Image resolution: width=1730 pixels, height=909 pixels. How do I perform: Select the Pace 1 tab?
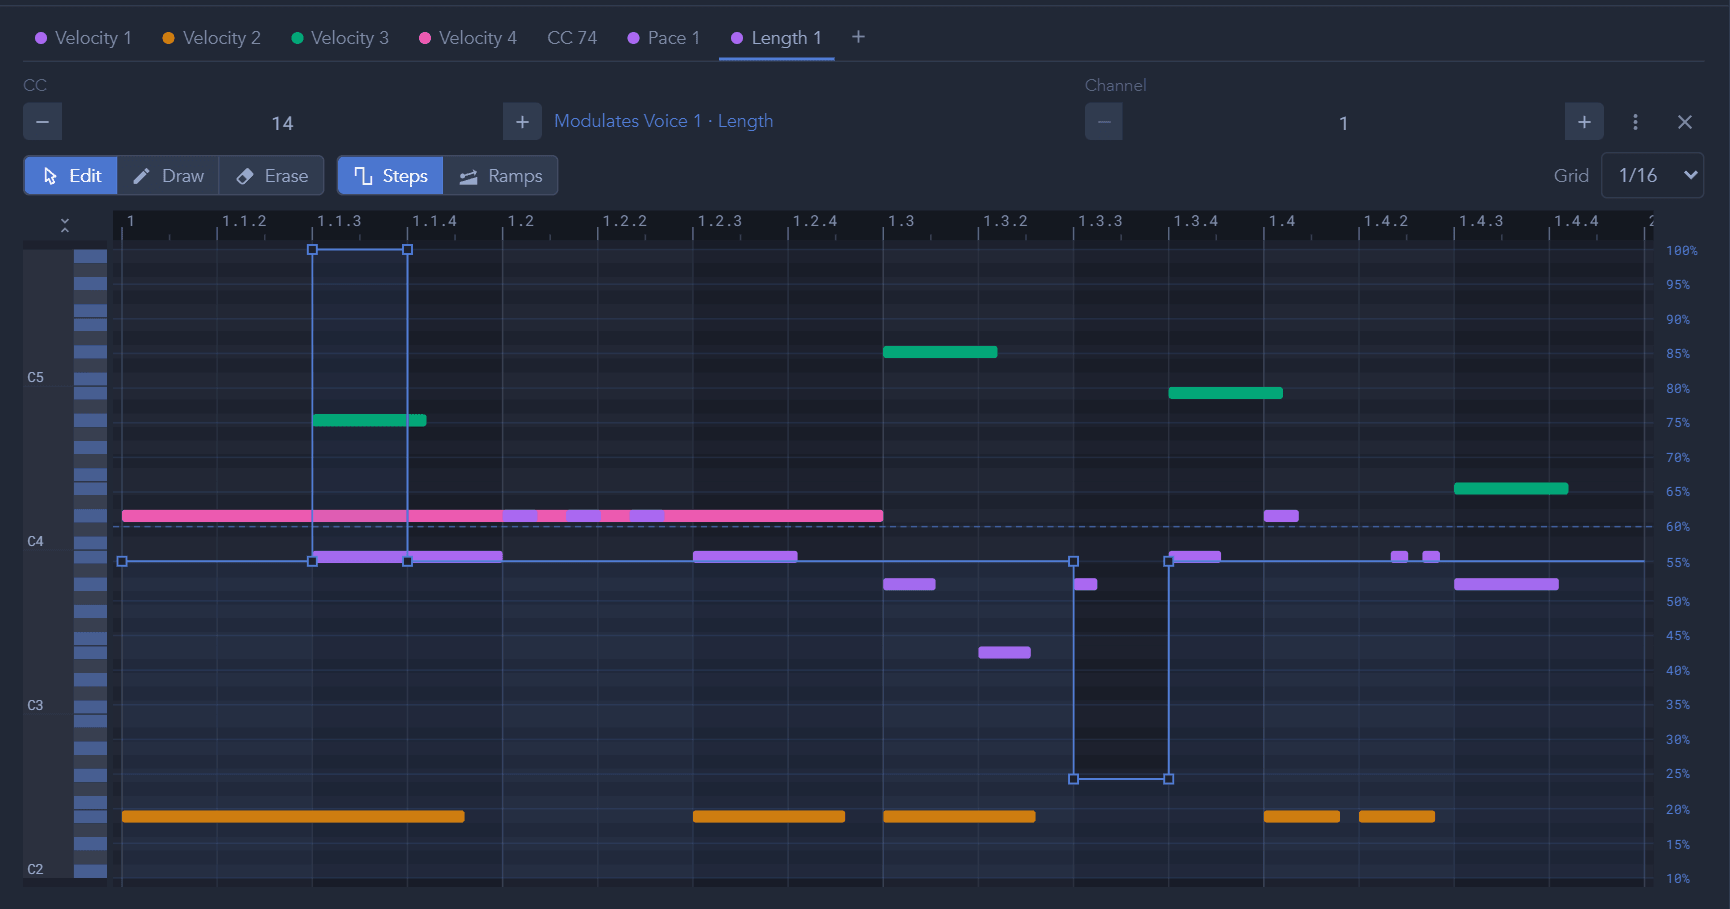click(x=663, y=38)
